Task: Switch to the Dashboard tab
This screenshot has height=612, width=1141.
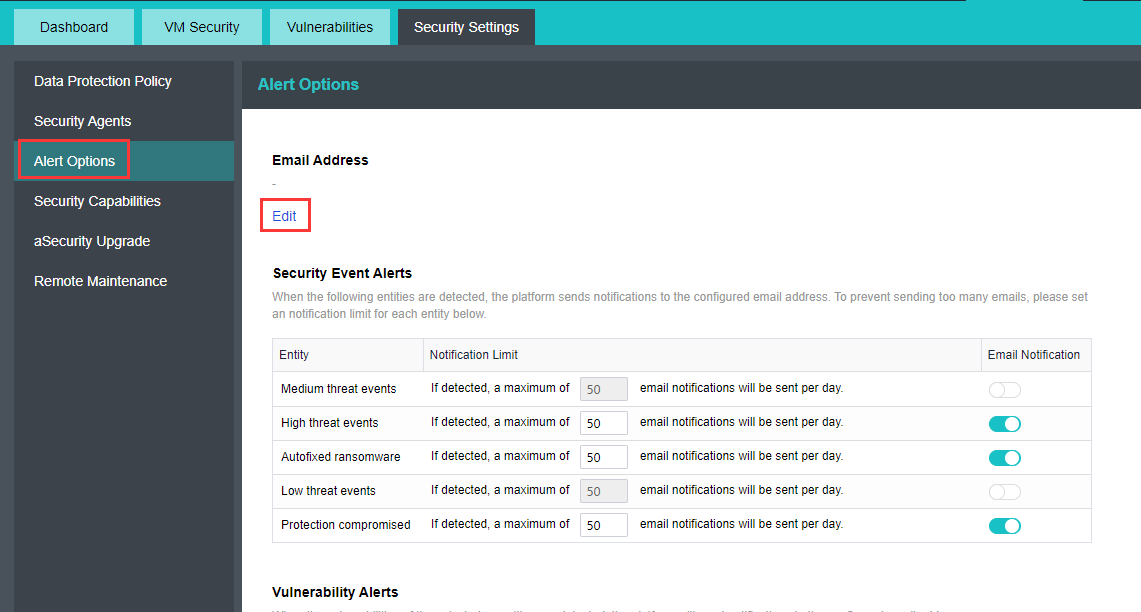Action: click(x=73, y=27)
